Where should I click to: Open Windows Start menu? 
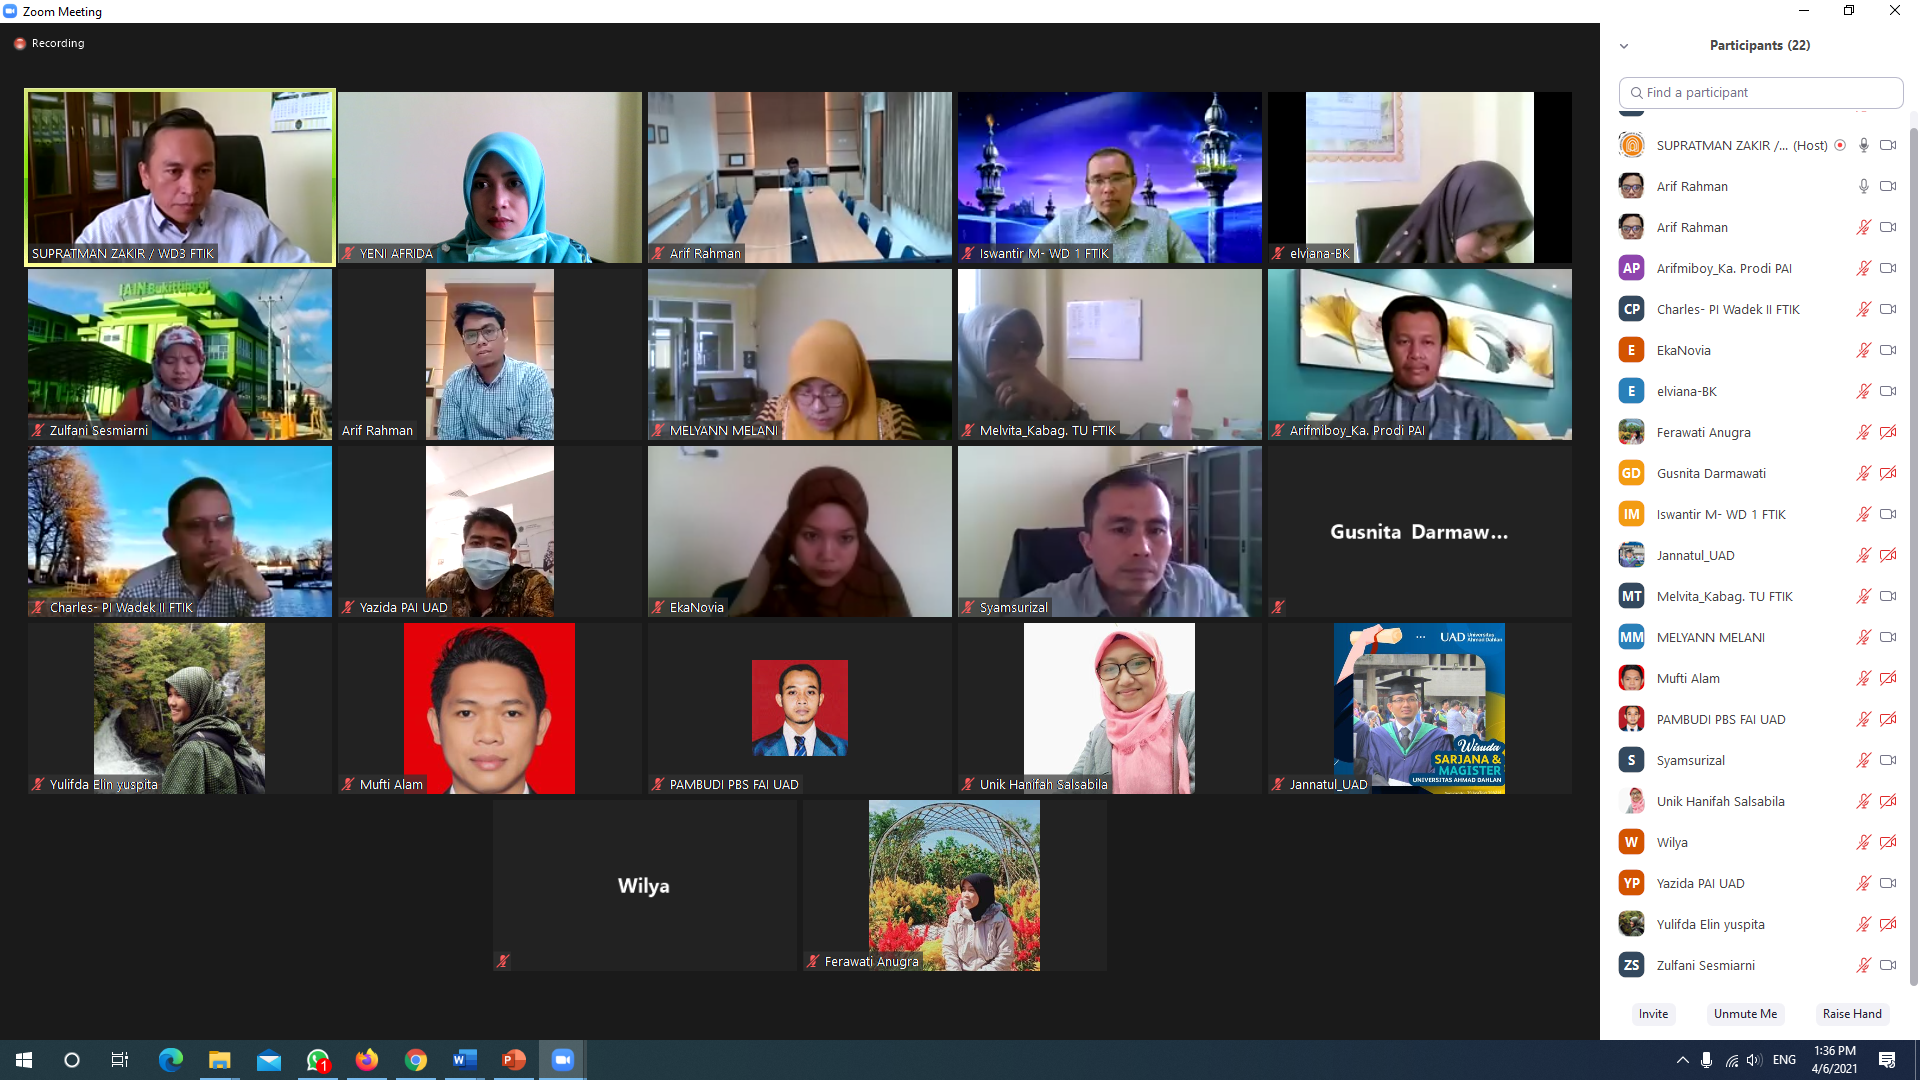[x=24, y=1060]
